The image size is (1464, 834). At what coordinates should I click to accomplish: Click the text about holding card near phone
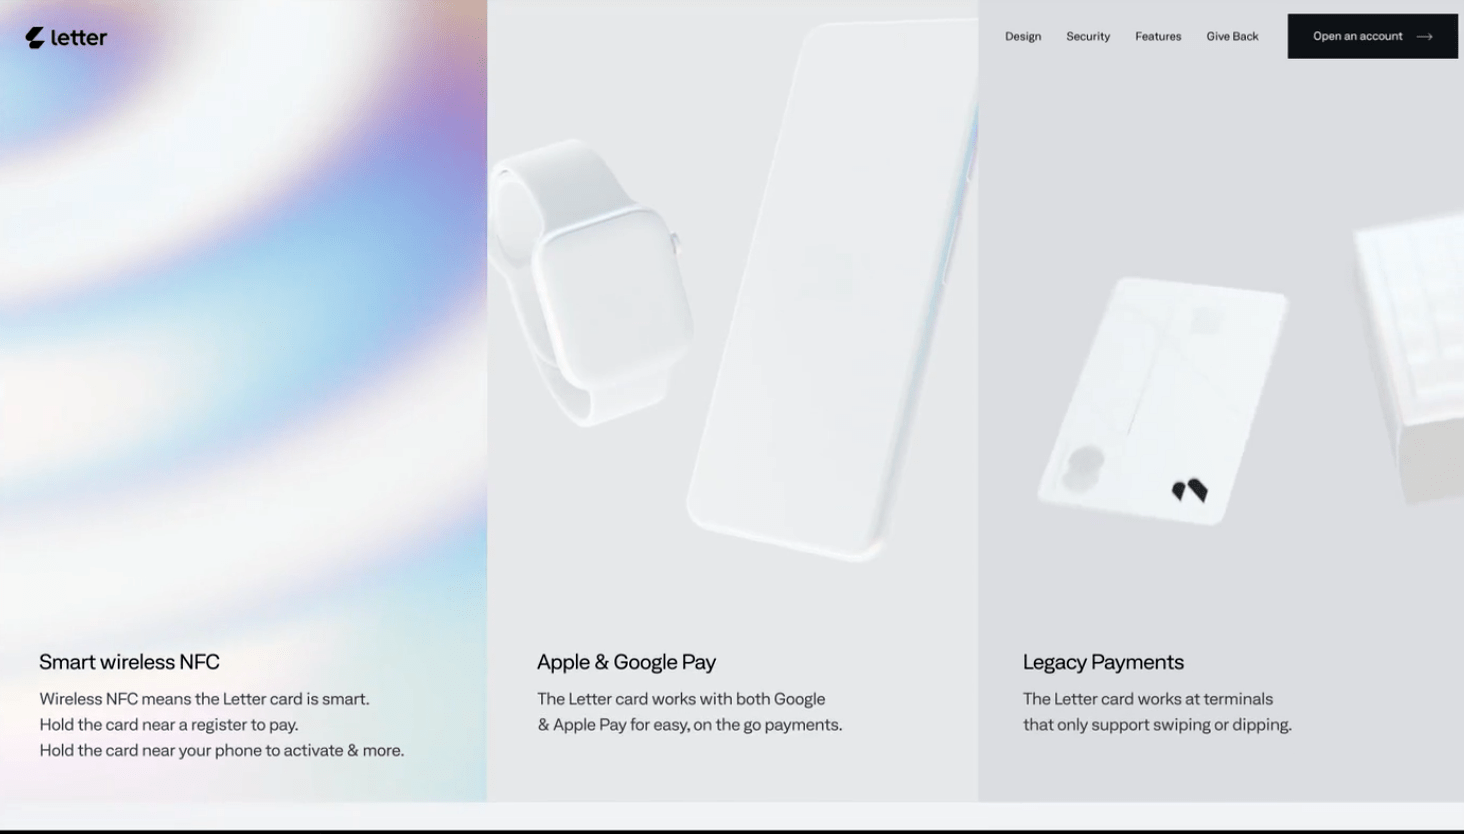[x=222, y=750]
